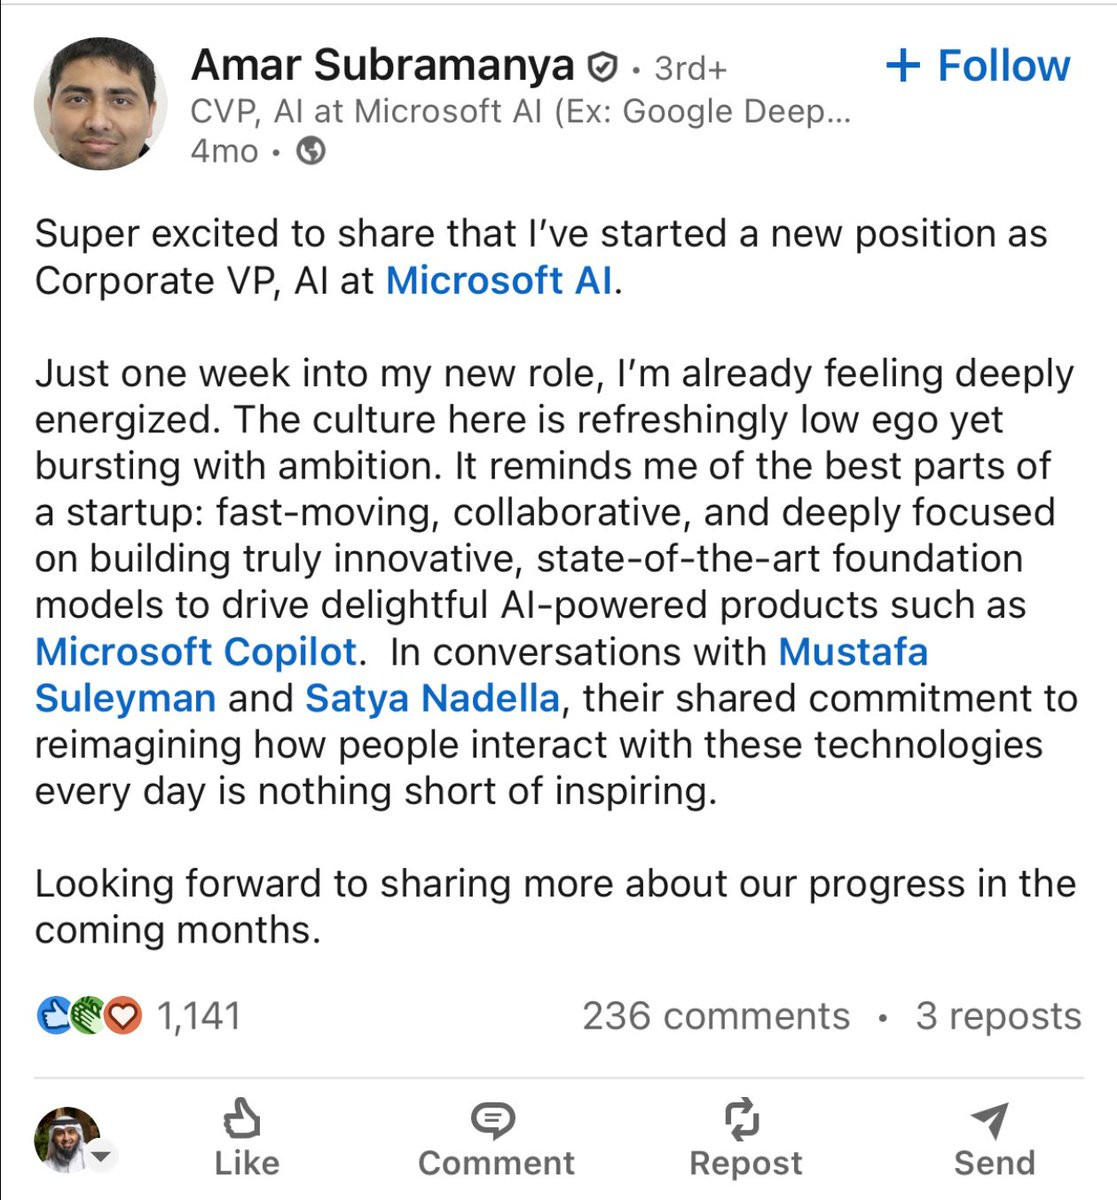
Task: Open the post author's profile photo
Action: pyautogui.click(x=99, y=103)
